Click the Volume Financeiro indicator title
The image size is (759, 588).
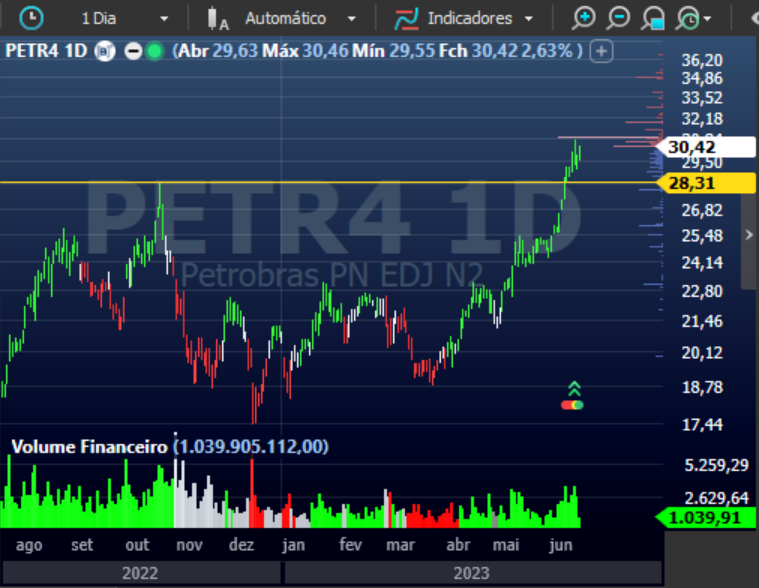coord(89,446)
